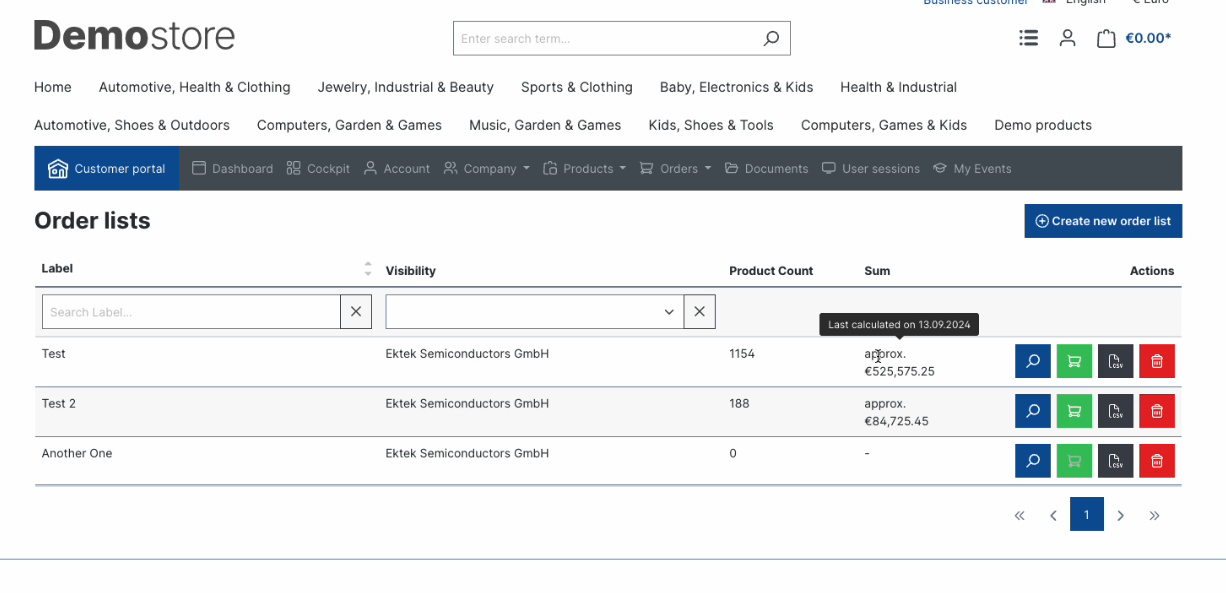Click the user account icon in header

1067,38
